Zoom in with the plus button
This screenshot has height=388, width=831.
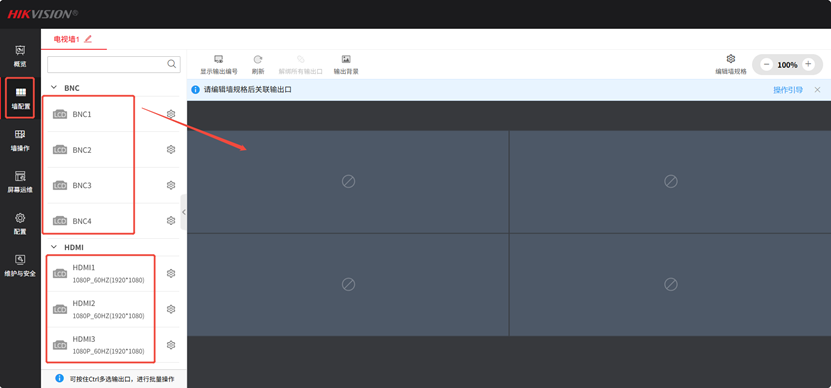click(808, 64)
